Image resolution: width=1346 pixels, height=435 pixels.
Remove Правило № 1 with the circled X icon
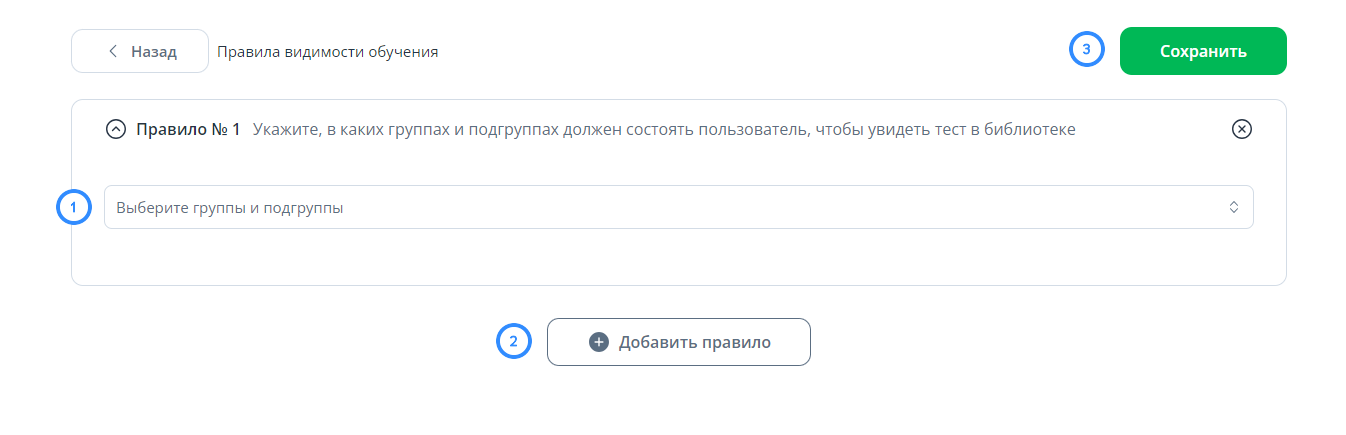pos(1241,129)
